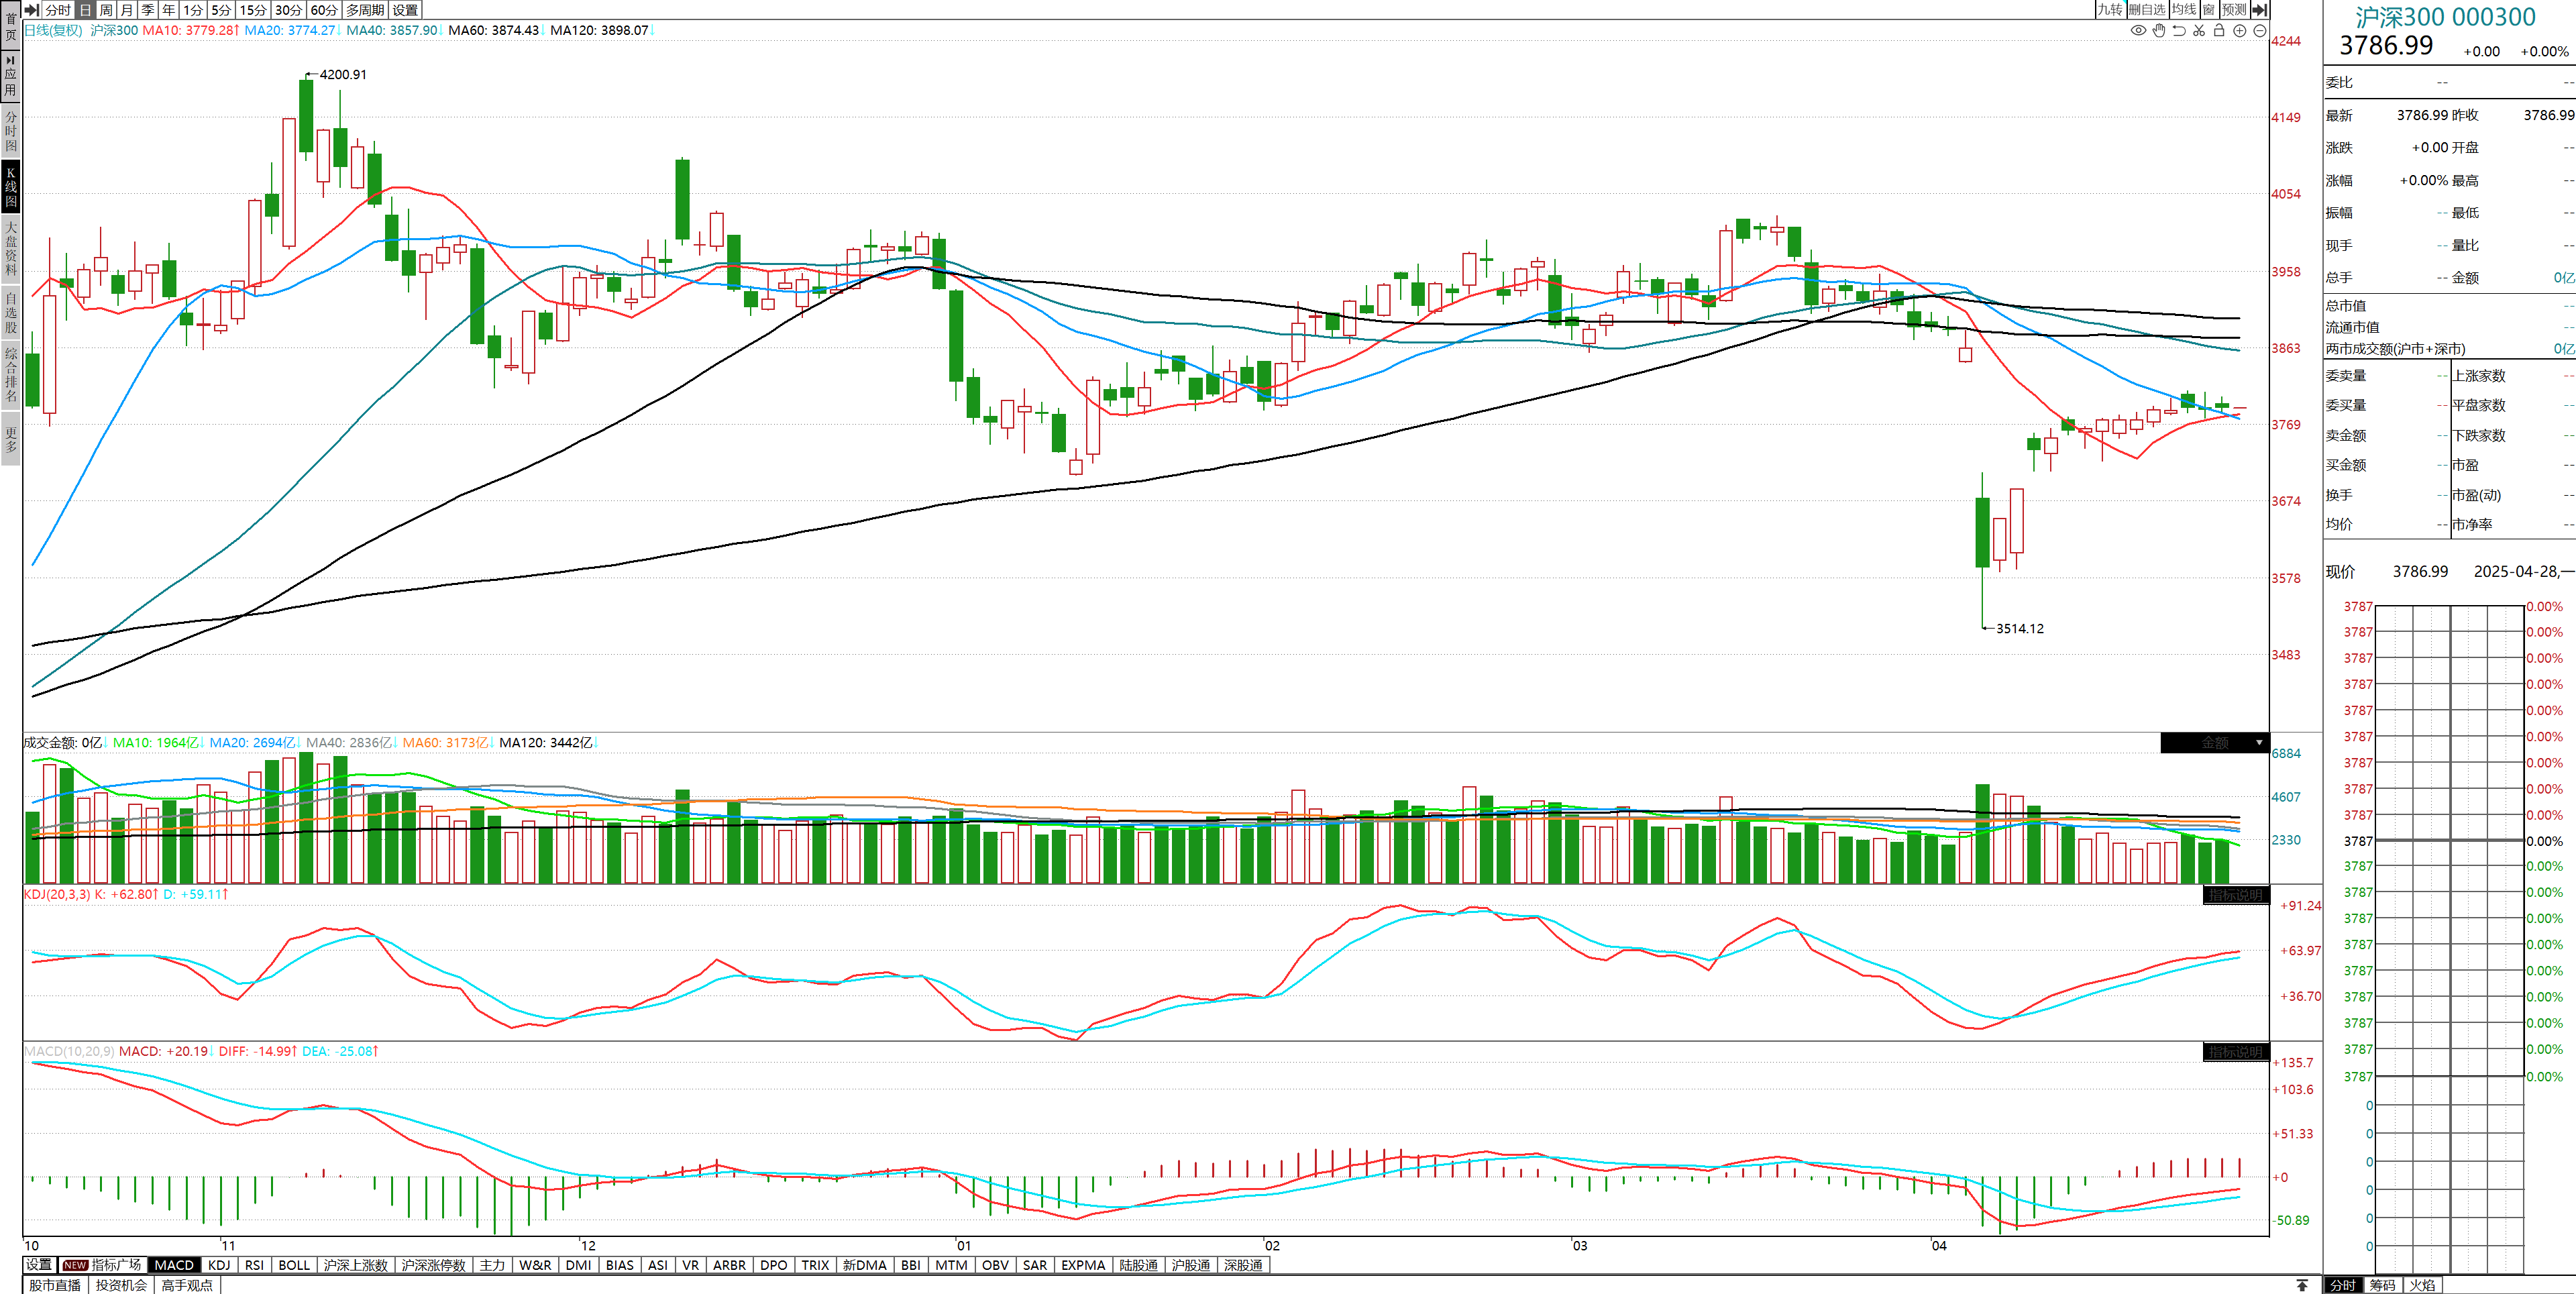Switch to 季 quarterly period
2576x1294 pixels.
(148, 9)
